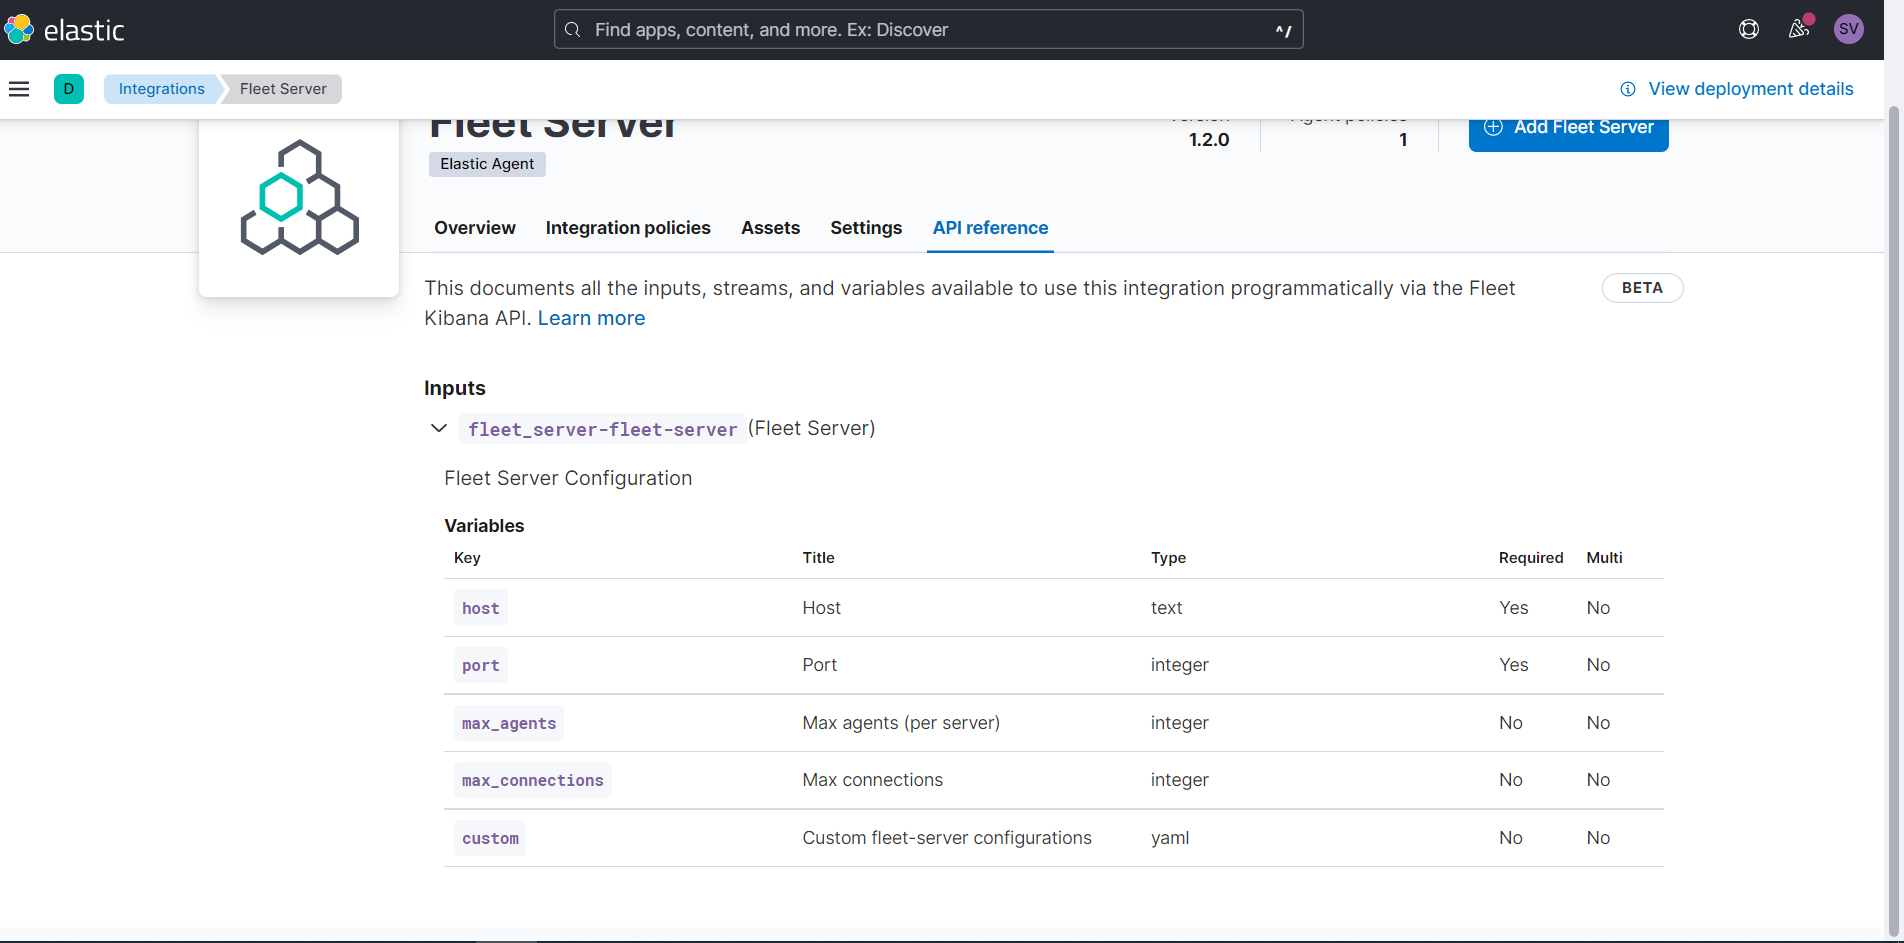The image size is (1904, 943).
Task: Click the BETA badge
Action: tap(1641, 288)
